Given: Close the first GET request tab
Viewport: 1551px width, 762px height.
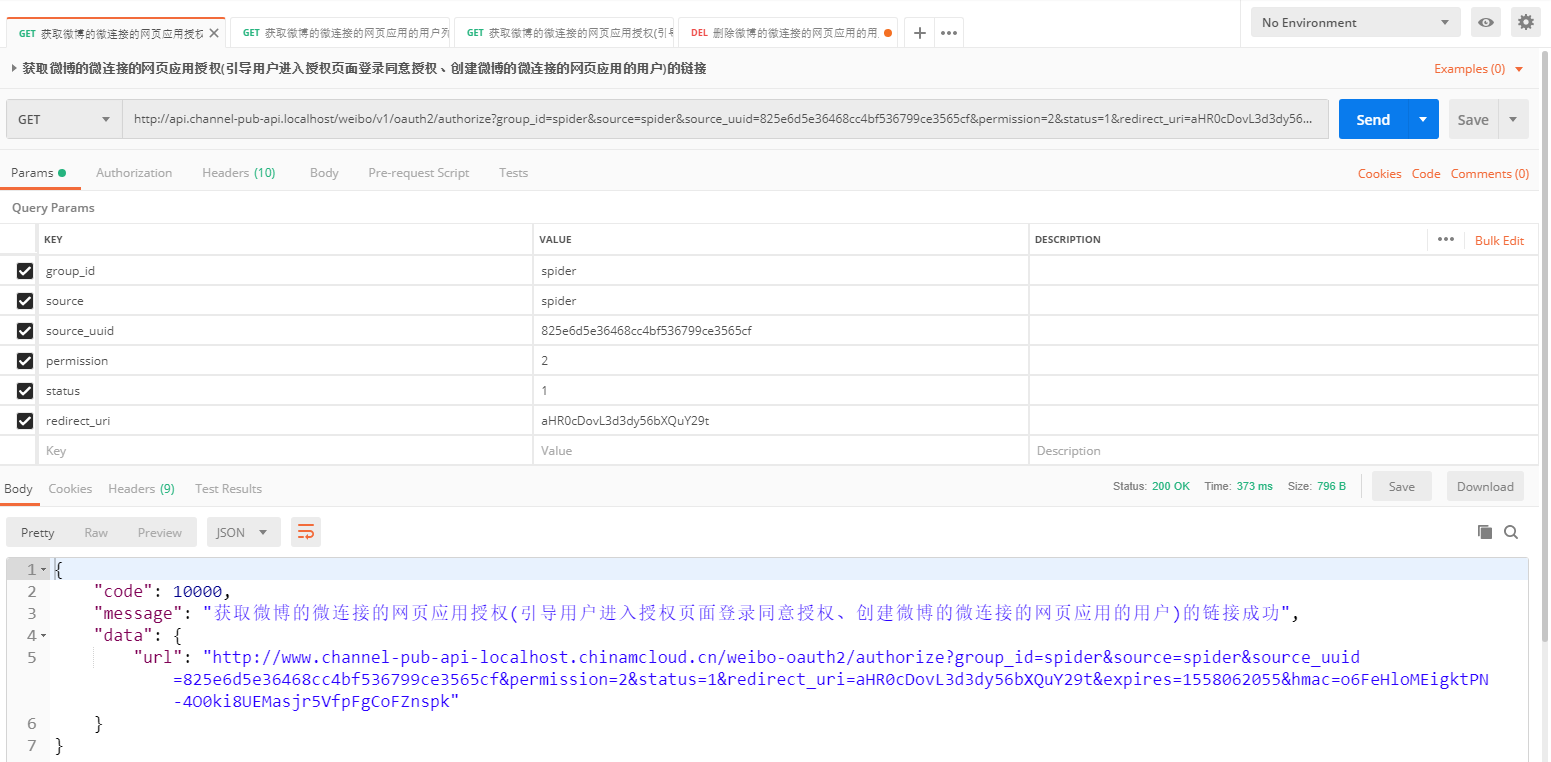Looking at the screenshot, I should (x=213, y=33).
